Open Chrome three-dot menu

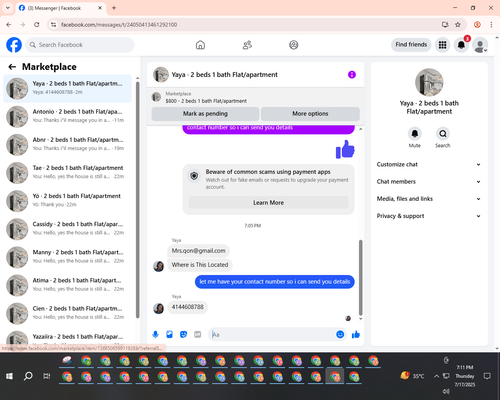coord(491,25)
